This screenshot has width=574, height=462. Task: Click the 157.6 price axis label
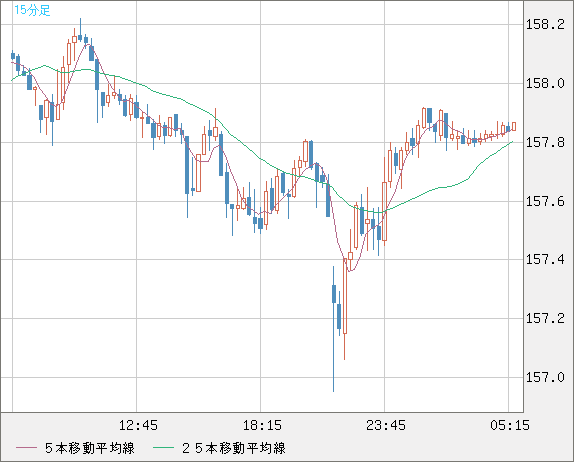[545, 201]
